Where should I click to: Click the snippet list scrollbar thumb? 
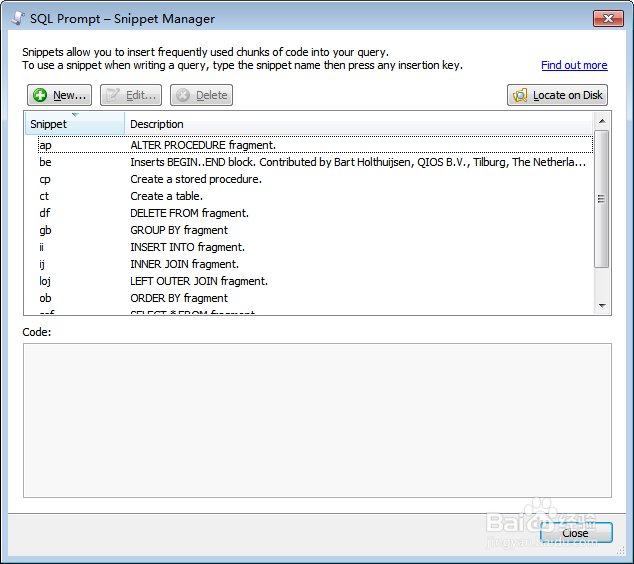(602, 199)
